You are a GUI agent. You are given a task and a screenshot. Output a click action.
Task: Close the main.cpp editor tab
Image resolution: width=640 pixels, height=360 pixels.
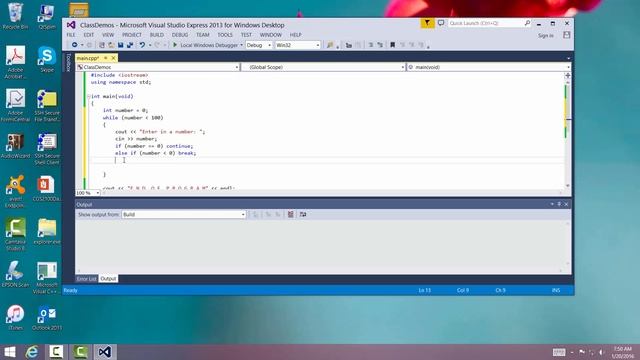[113, 58]
